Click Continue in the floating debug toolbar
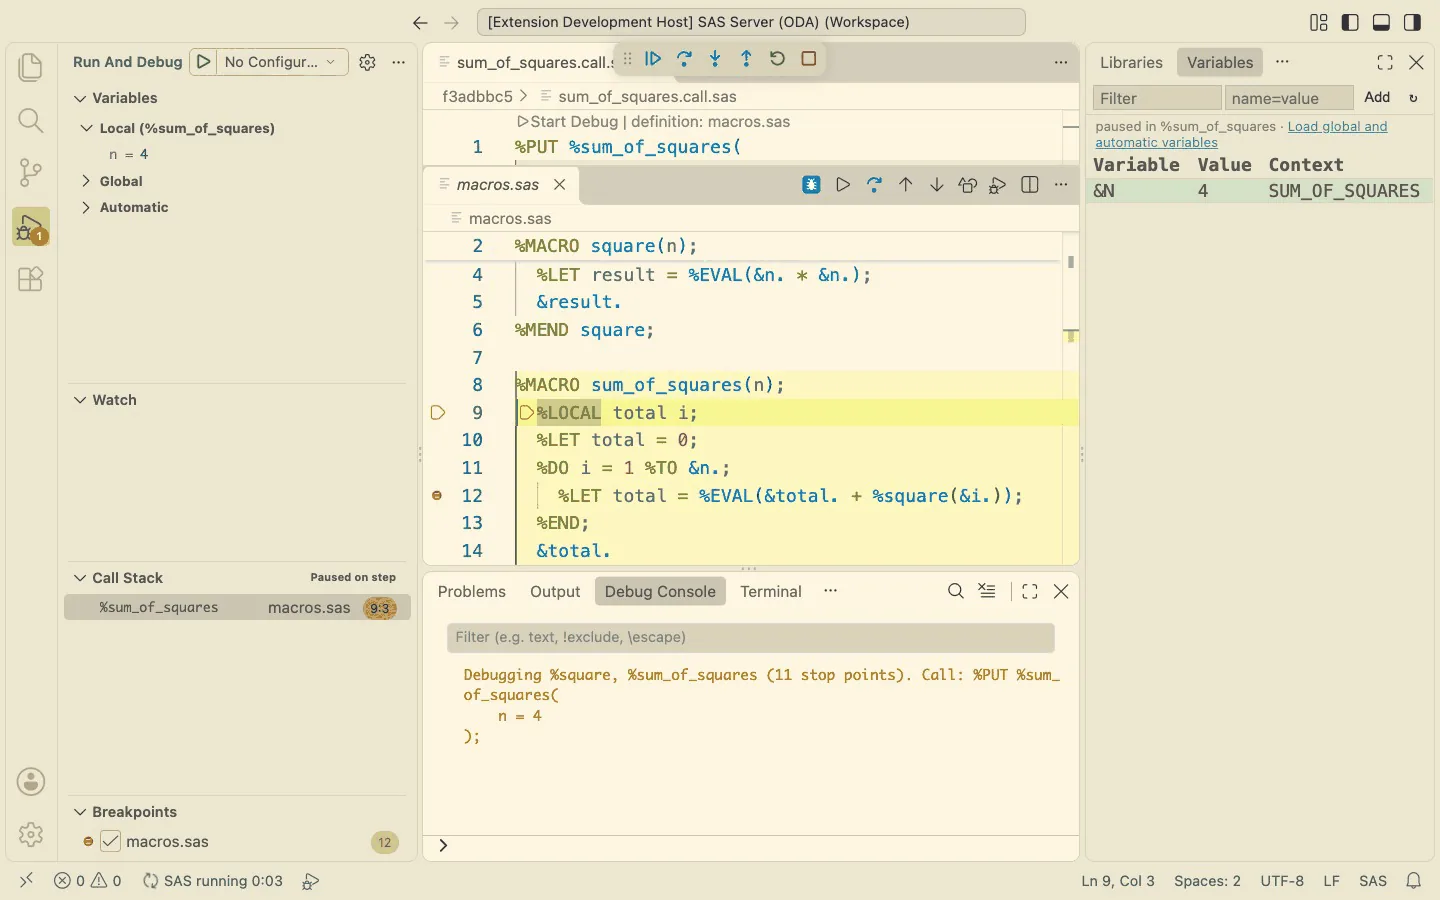The width and height of the screenshot is (1440, 900). point(653,59)
